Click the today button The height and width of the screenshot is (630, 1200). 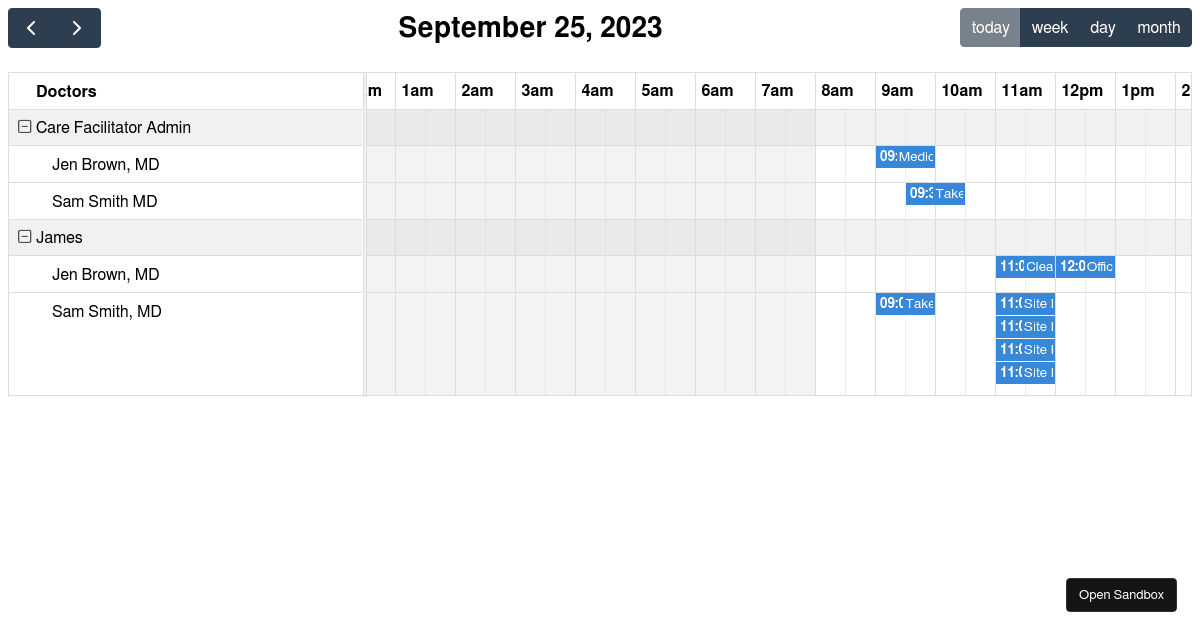click(989, 27)
